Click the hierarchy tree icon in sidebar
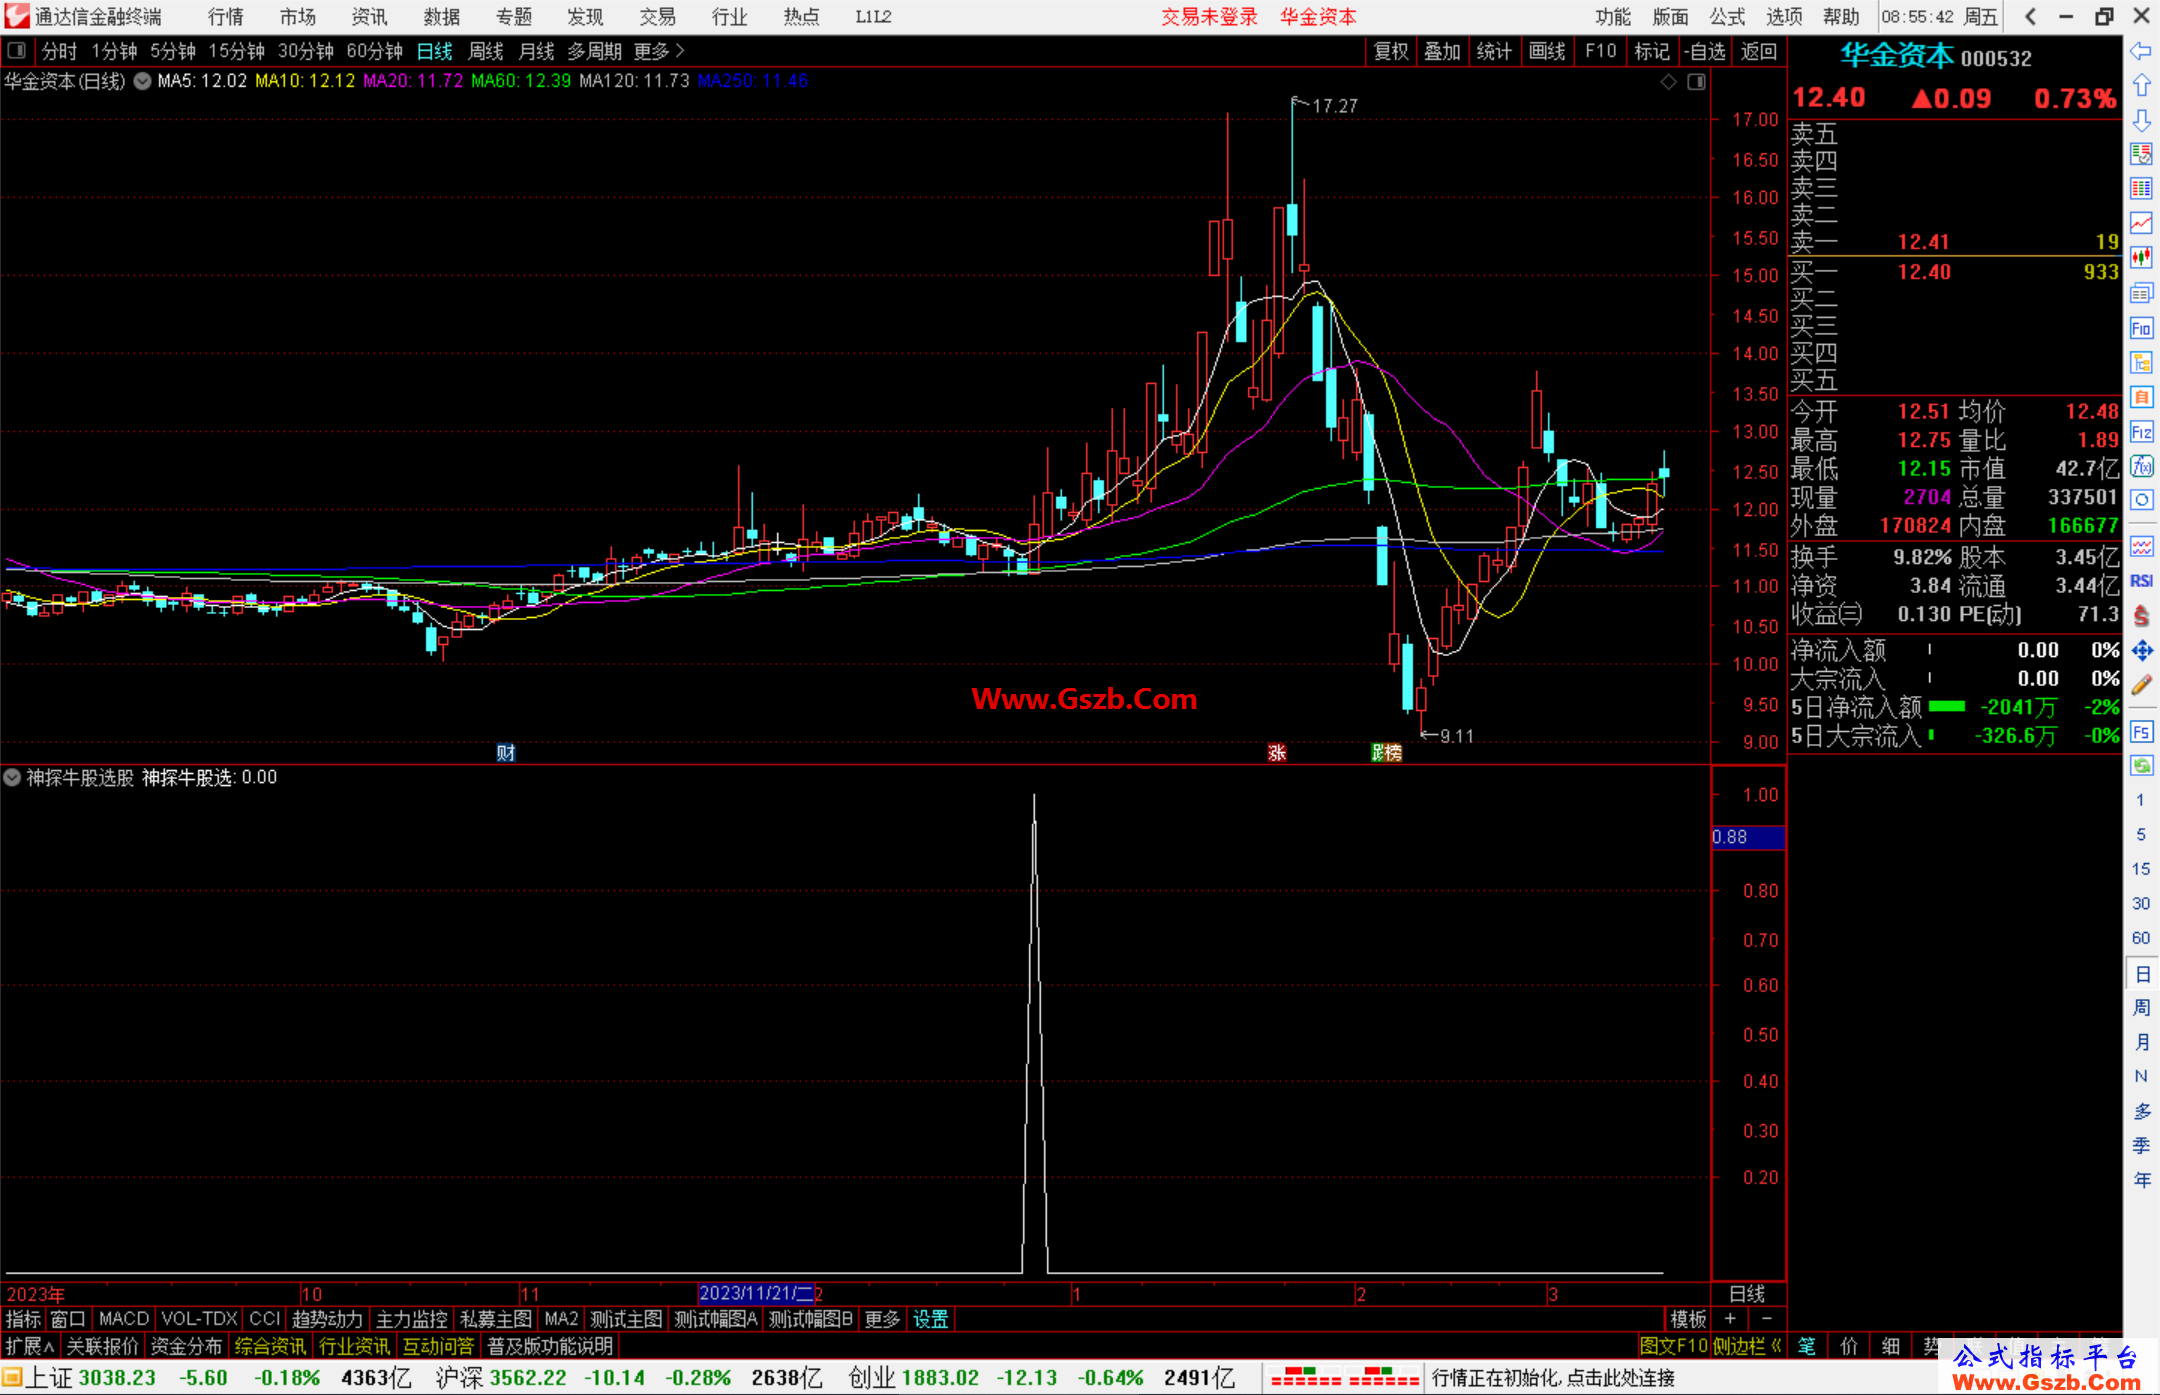The height and width of the screenshot is (1395, 2160). [2141, 362]
